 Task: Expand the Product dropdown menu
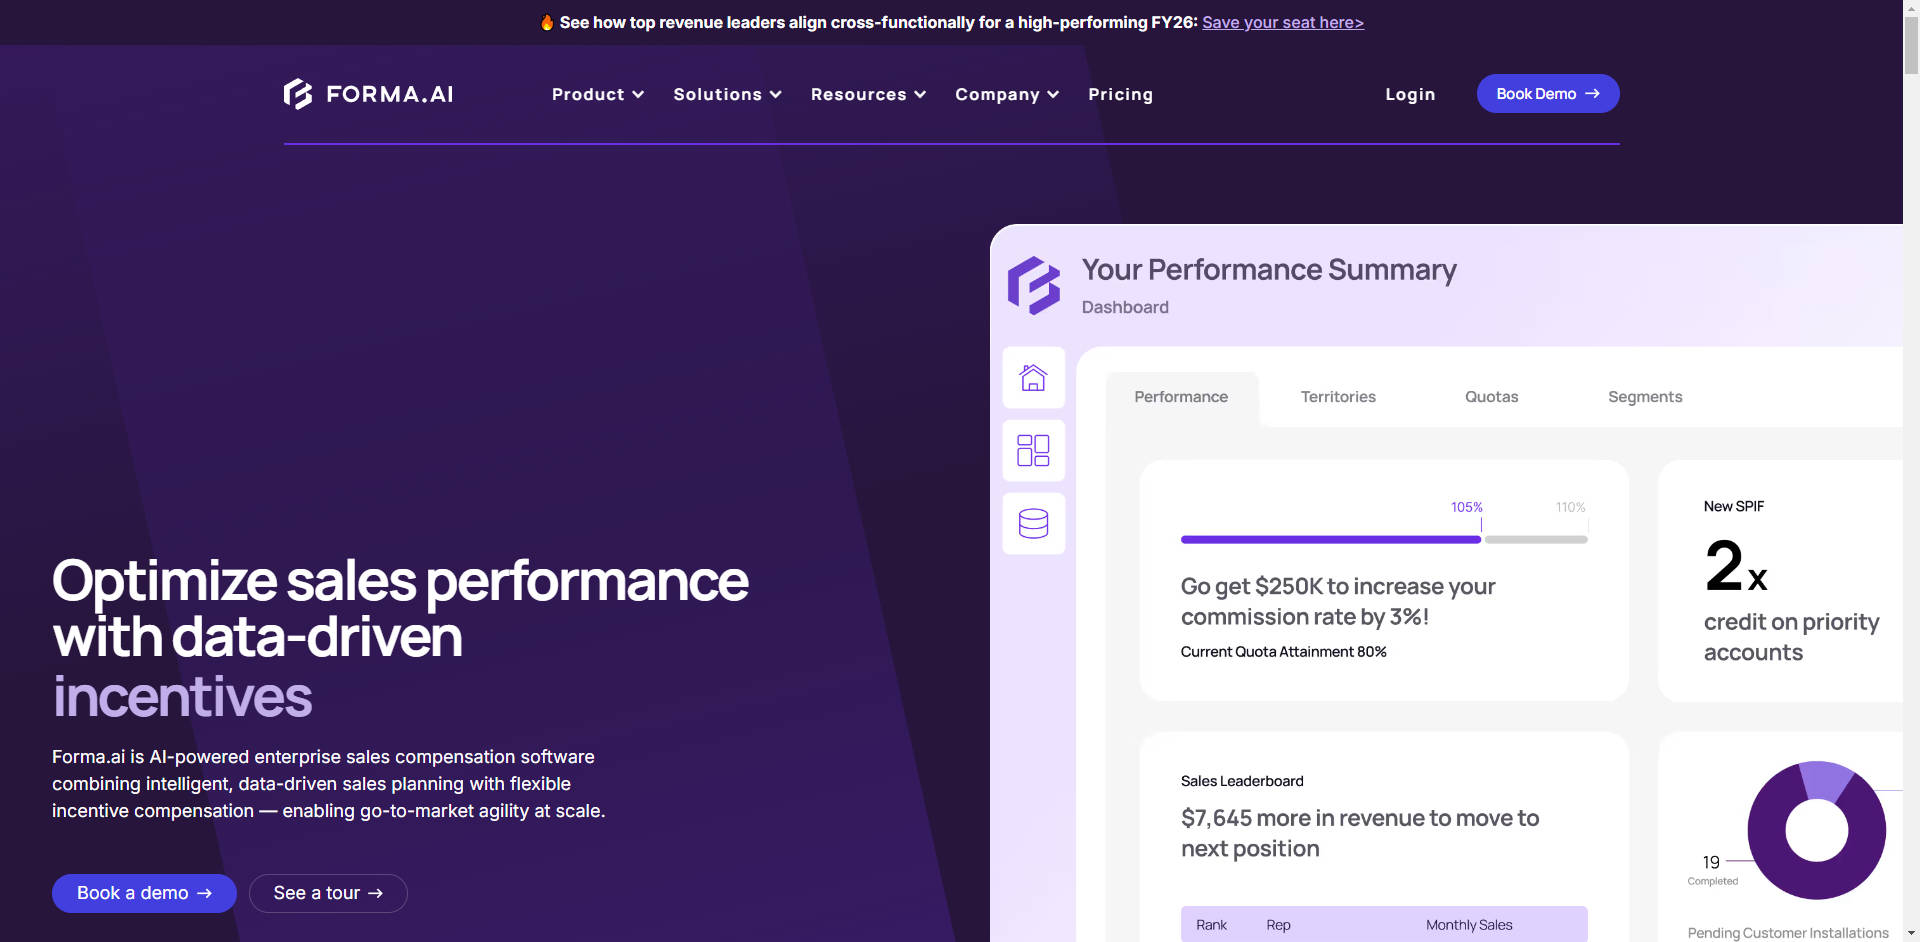click(597, 94)
